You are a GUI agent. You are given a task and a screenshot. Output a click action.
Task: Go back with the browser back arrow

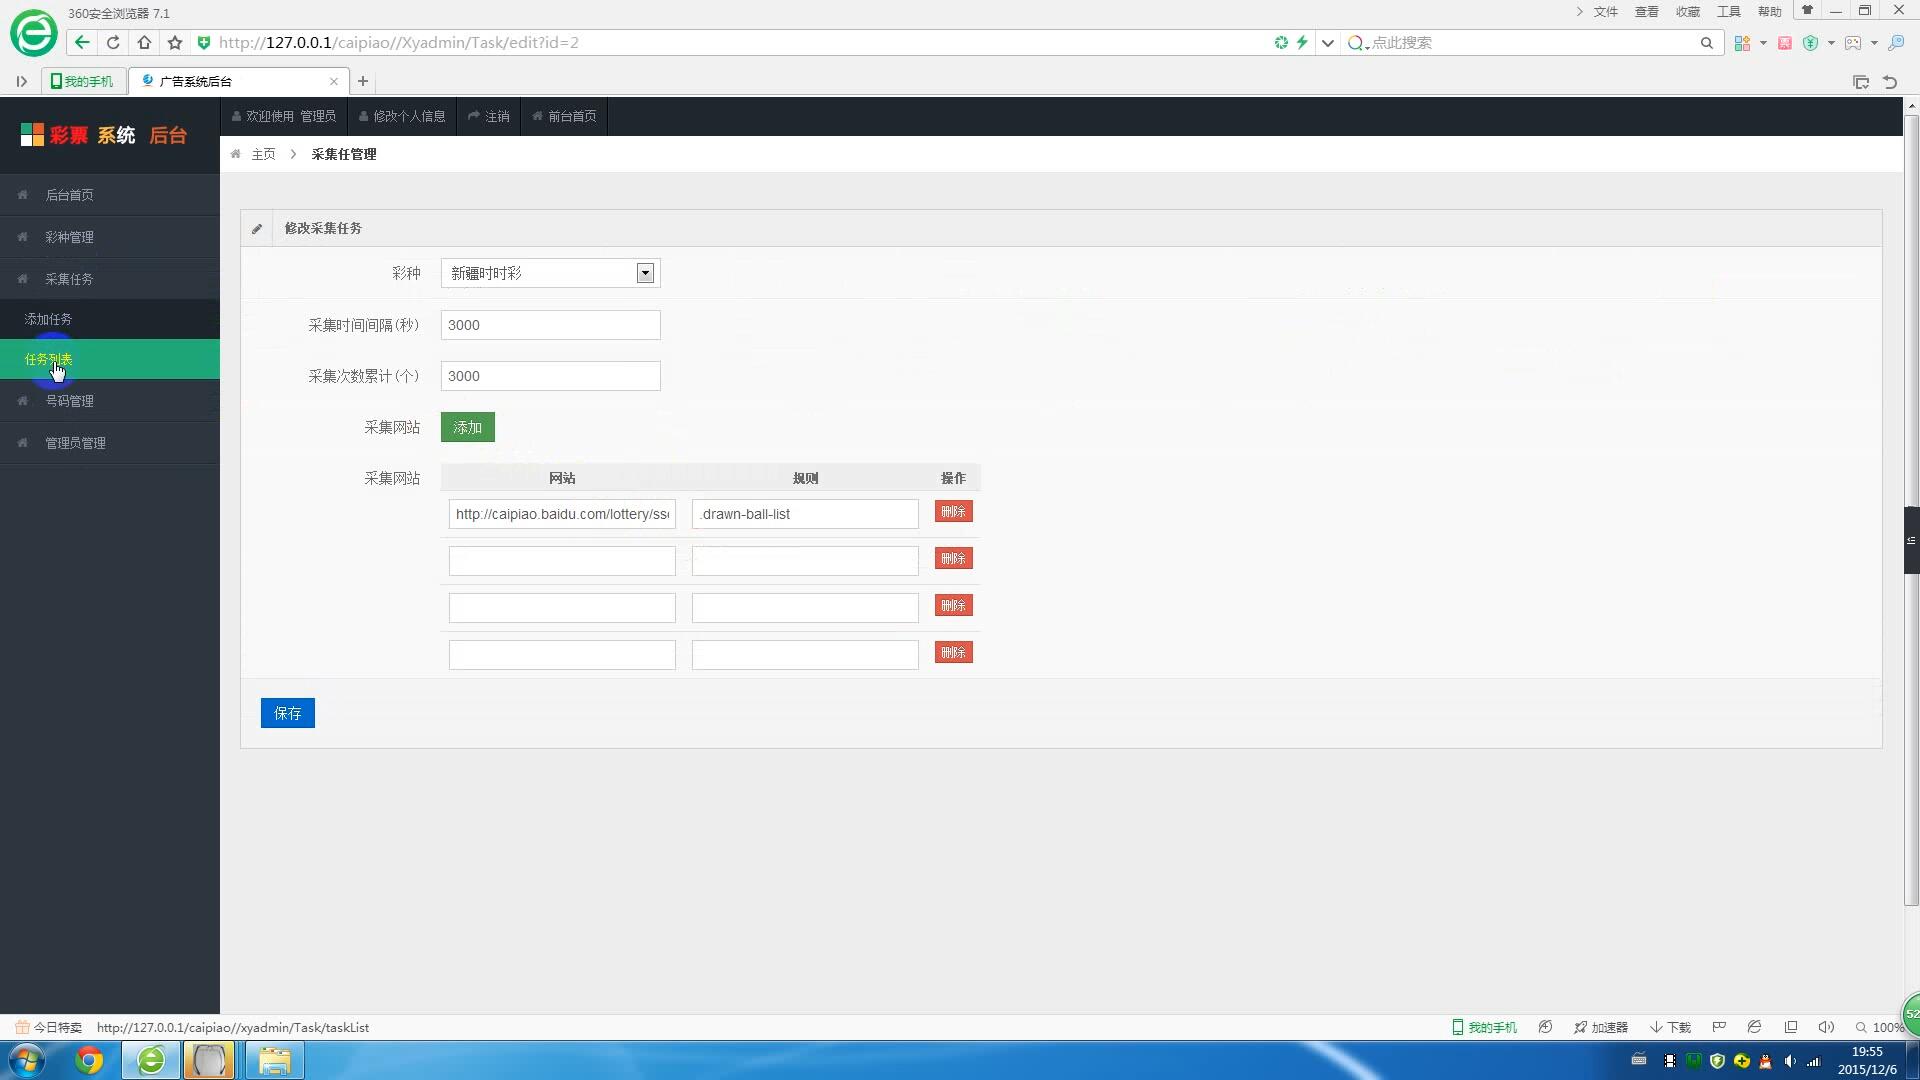coord(82,42)
